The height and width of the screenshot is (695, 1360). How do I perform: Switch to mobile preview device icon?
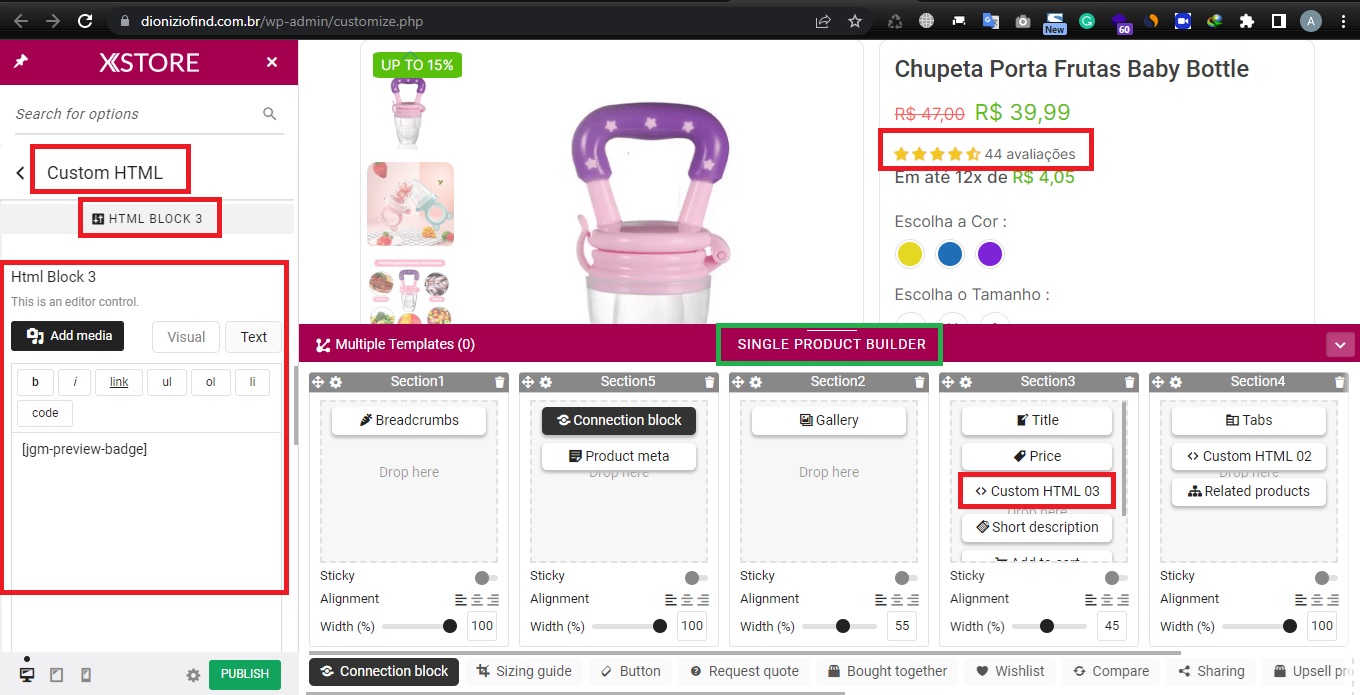pyautogui.click(x=86, y=675)
